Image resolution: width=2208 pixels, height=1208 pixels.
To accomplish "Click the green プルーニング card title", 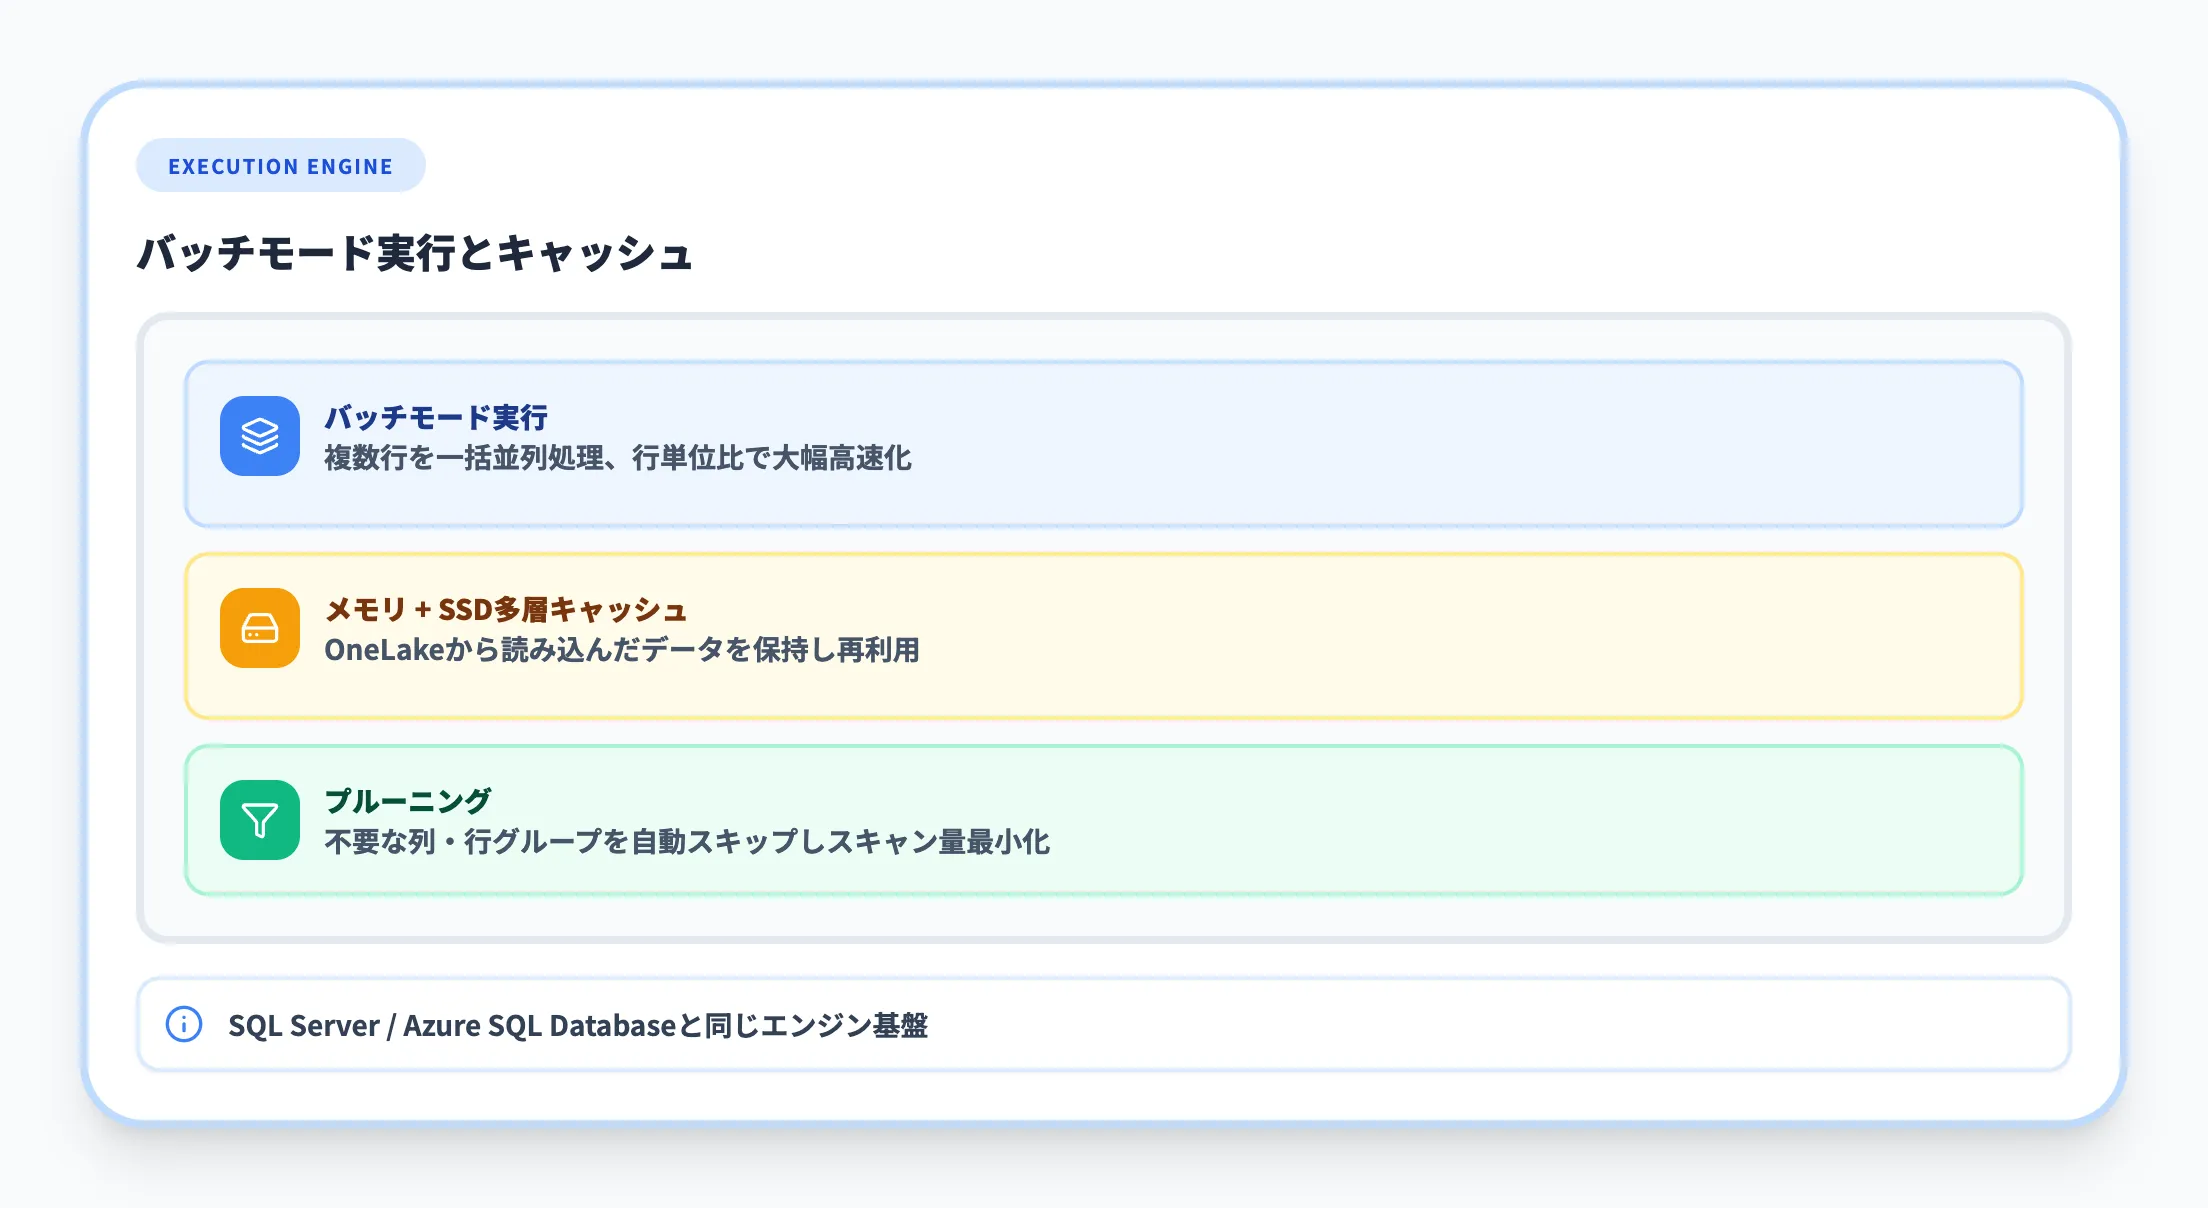I will [408, 801].
